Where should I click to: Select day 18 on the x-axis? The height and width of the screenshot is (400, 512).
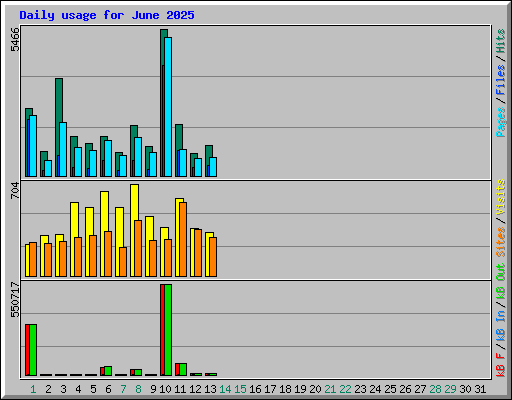[285, 389]
